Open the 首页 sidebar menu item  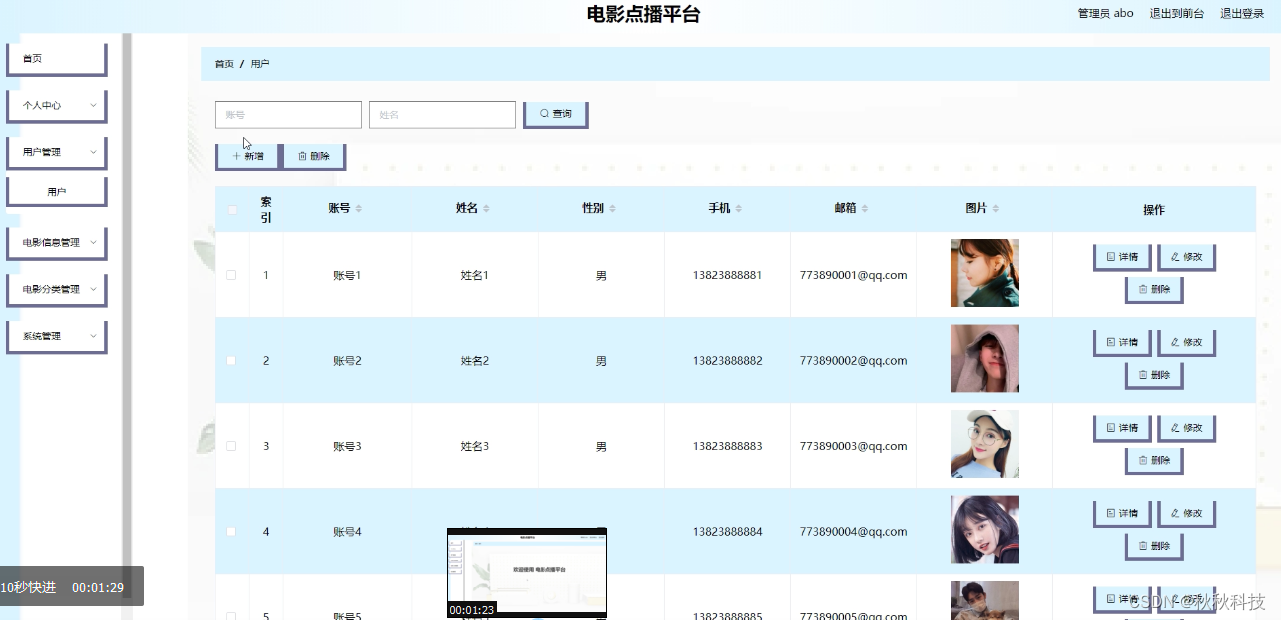[x=56, y=59]
